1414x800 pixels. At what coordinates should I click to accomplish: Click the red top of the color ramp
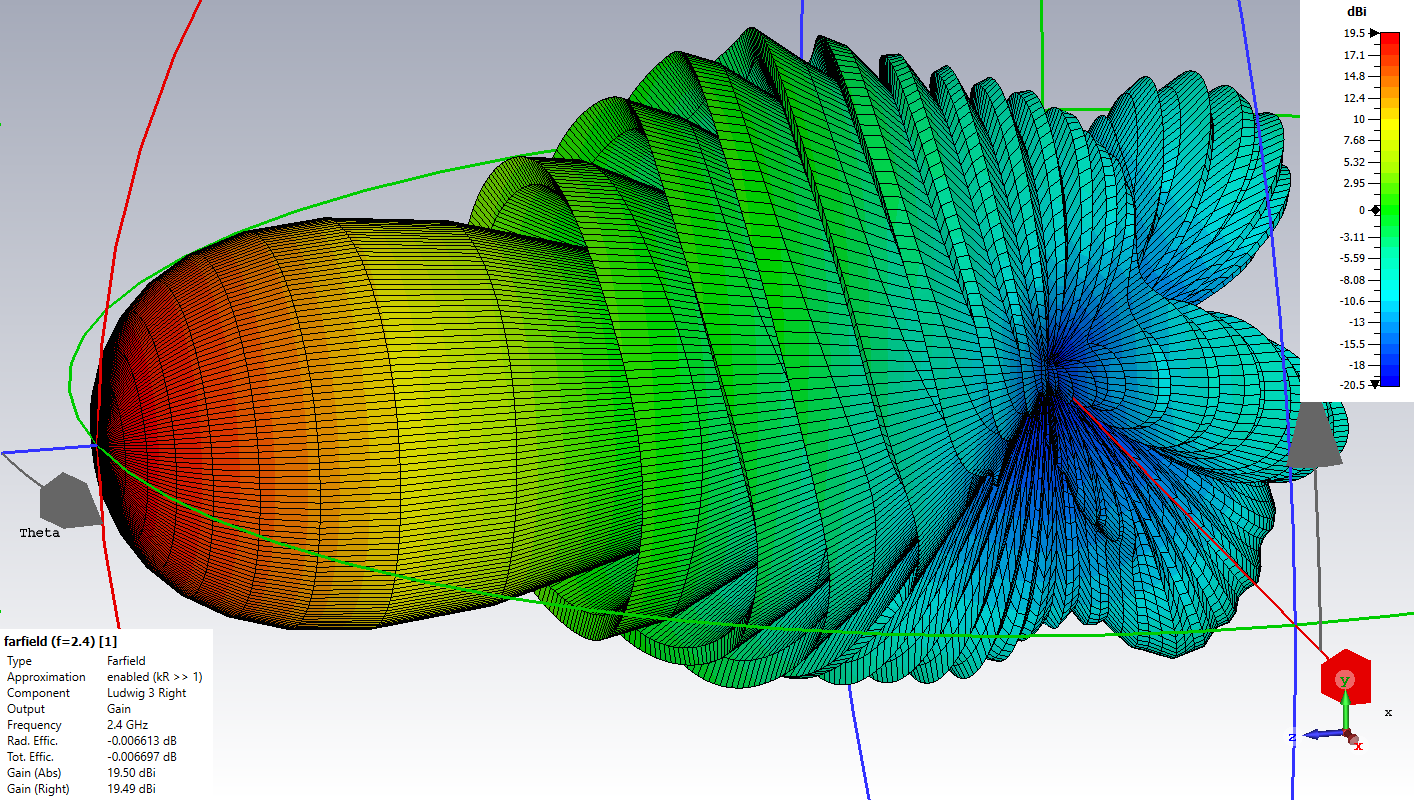click(x=1390, y=42)
